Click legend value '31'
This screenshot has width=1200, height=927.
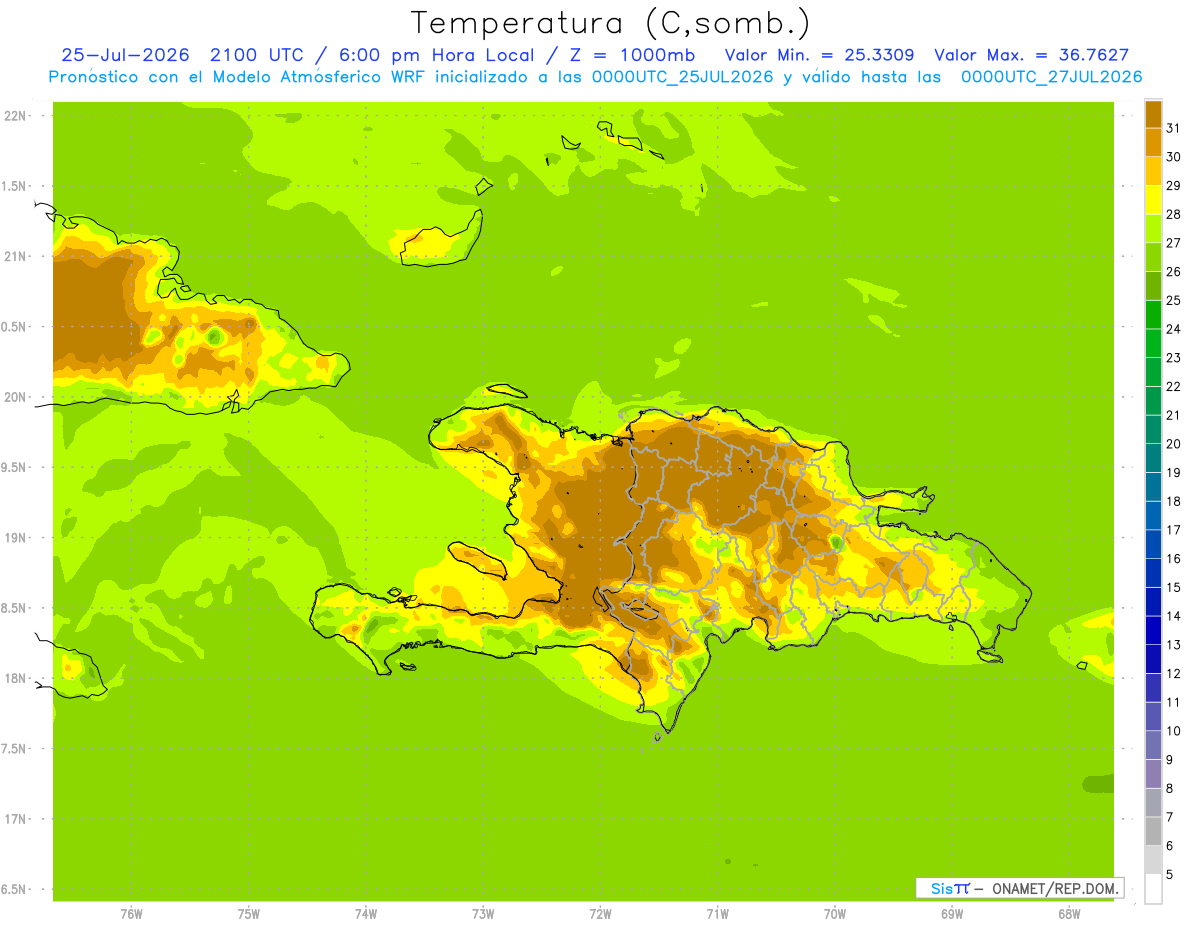point(1174,128)
